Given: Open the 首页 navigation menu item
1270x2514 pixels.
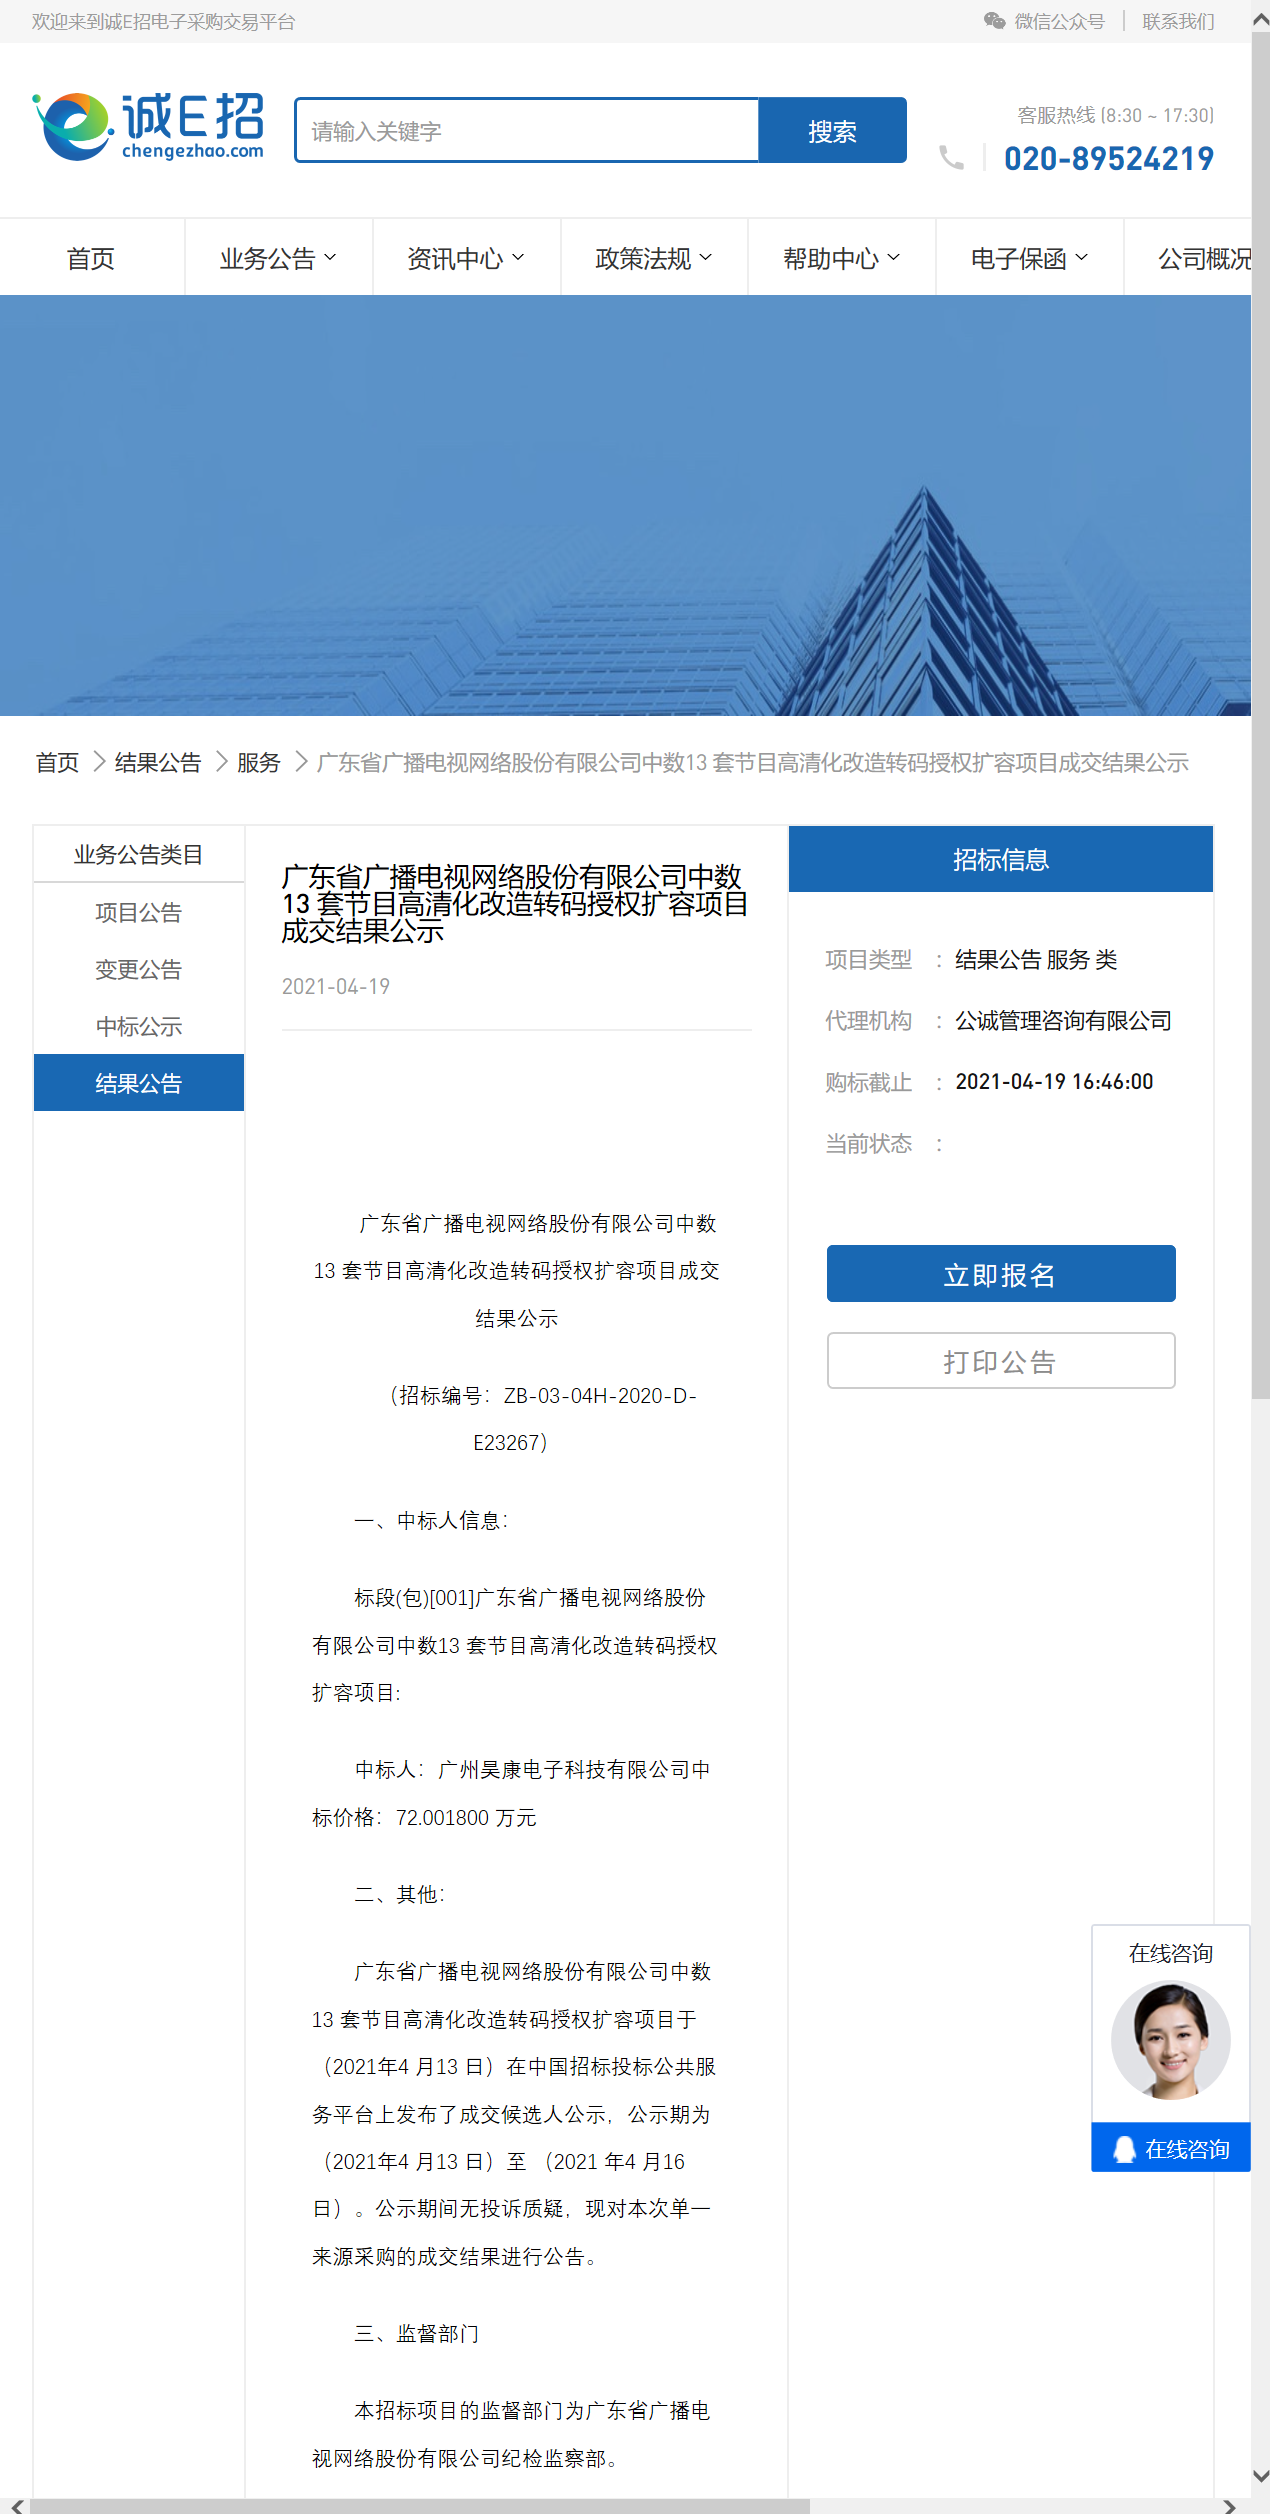Looking at the screenshot, I should pyautogui.click(x=91, y=258).
